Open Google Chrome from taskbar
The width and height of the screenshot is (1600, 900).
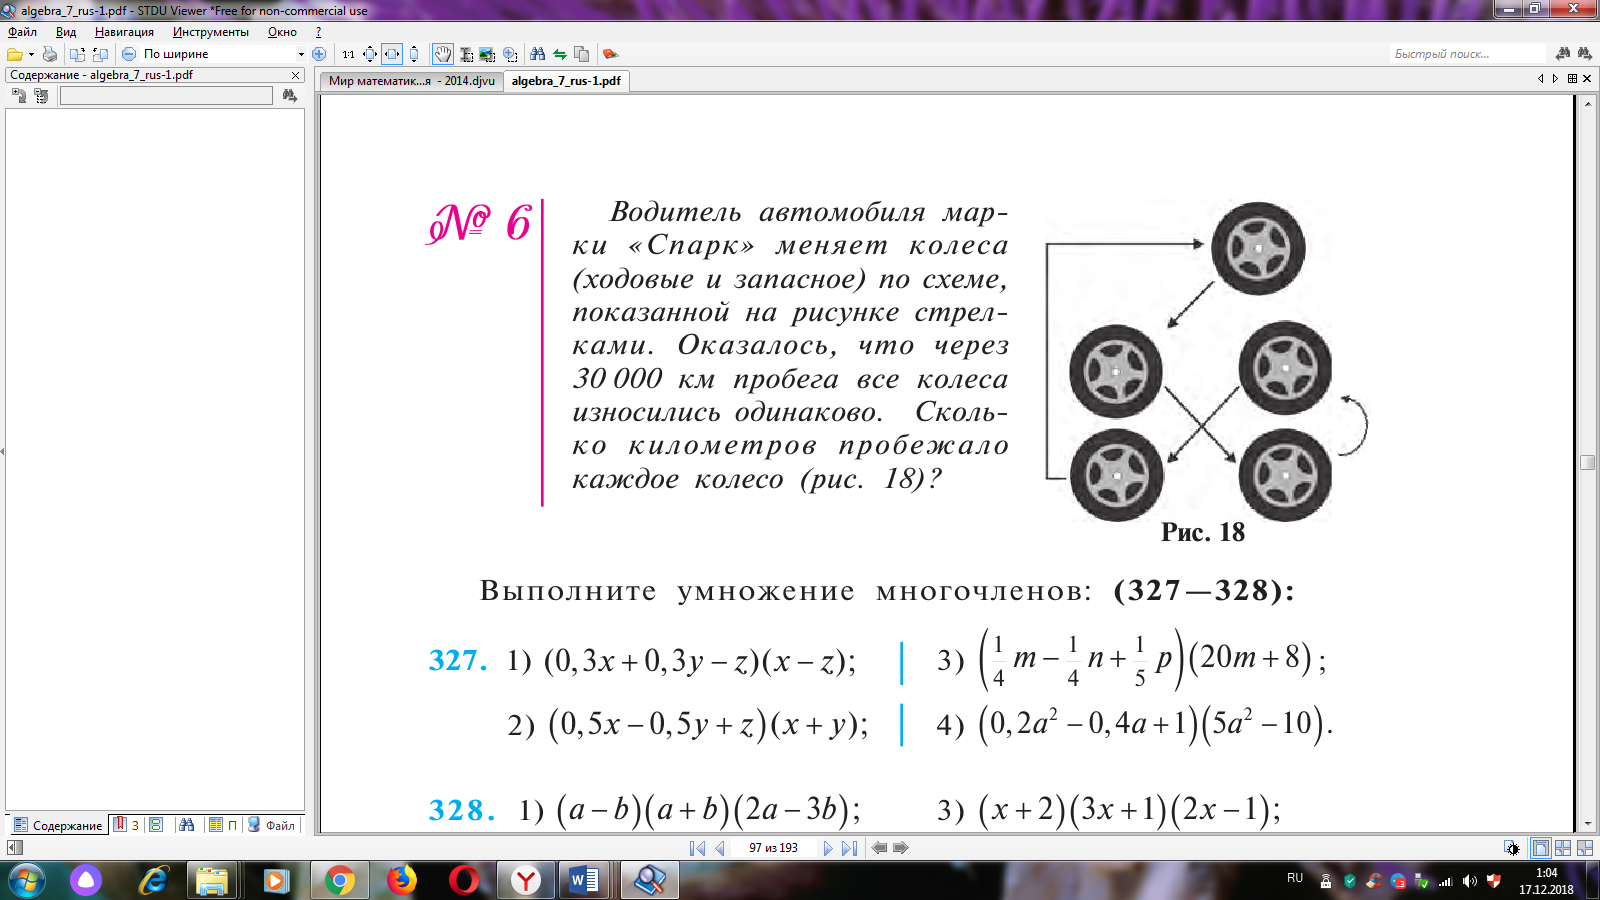pyautogui.click(x=339, y=881)
